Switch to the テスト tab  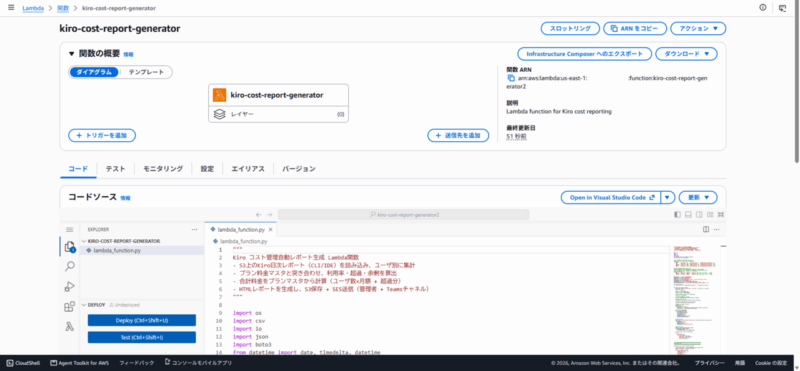(x=115, y=169)
